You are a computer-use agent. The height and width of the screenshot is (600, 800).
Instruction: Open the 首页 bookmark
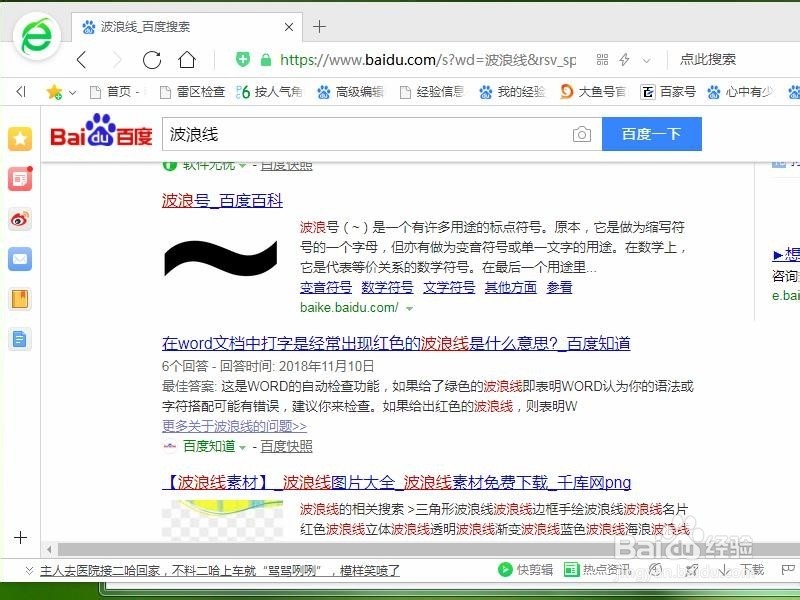click(x=116, y=92)
